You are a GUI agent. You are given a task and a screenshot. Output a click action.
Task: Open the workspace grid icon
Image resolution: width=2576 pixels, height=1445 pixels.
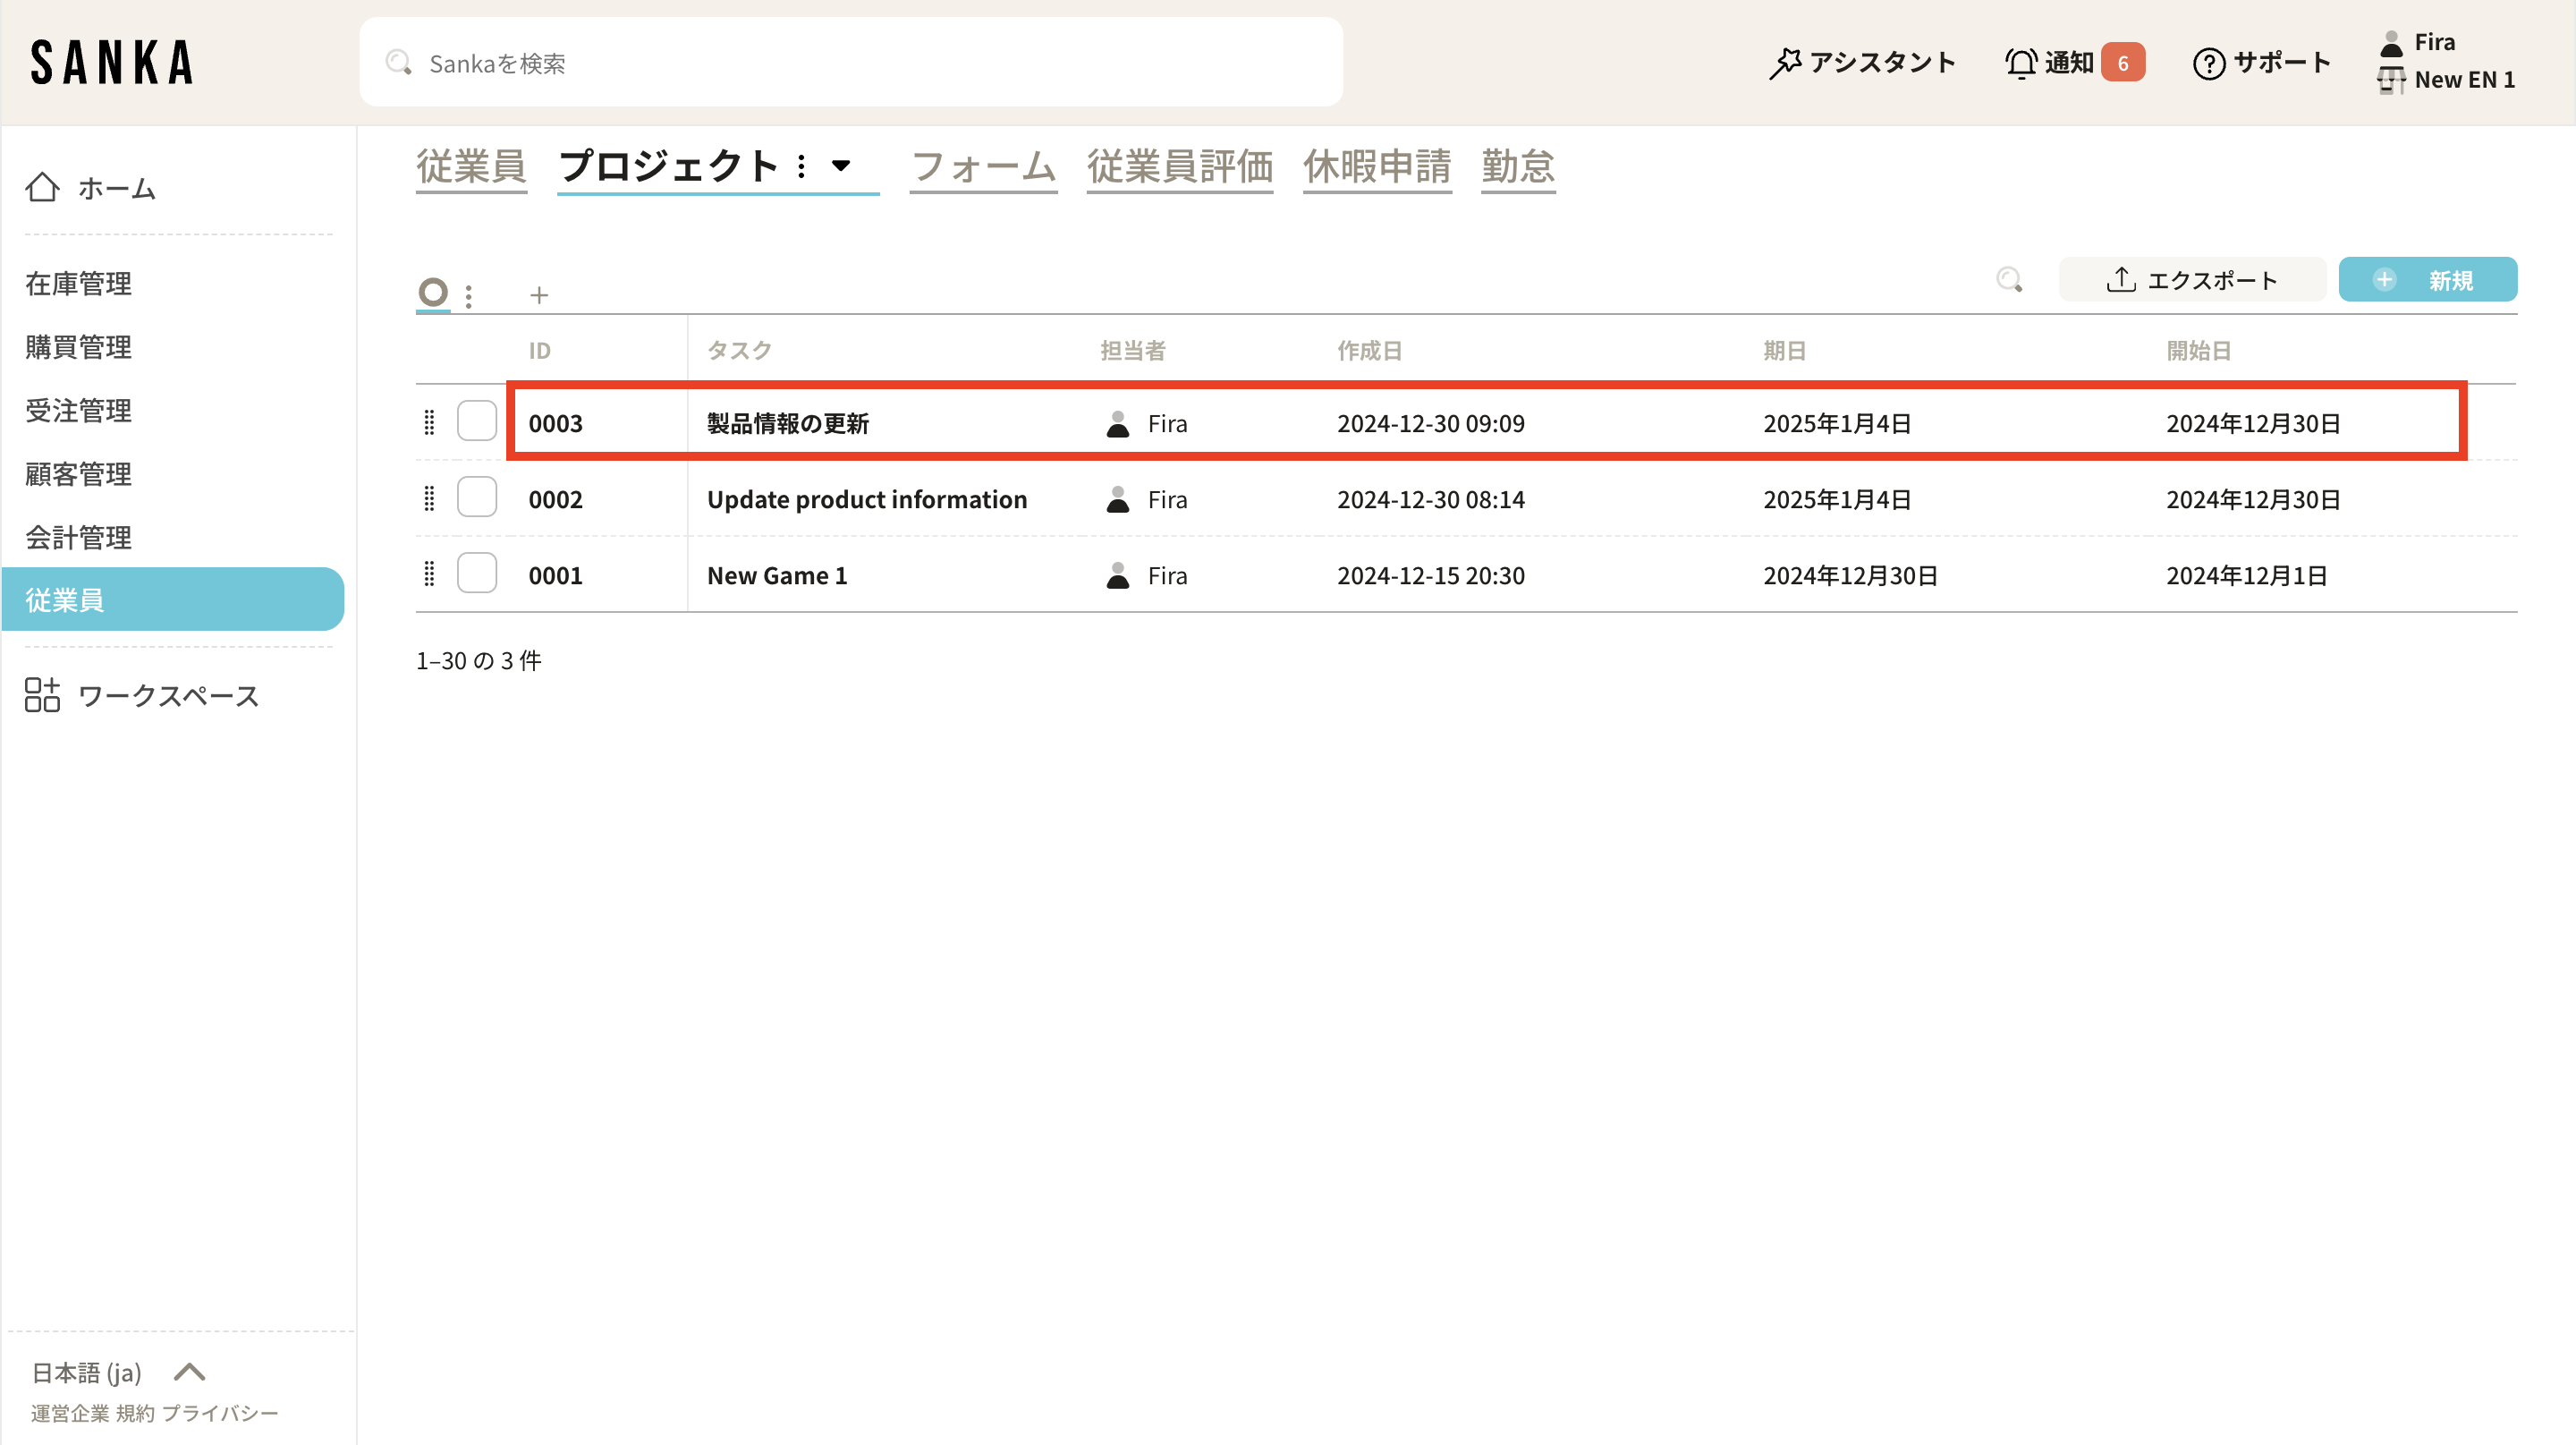click(42, 695)
